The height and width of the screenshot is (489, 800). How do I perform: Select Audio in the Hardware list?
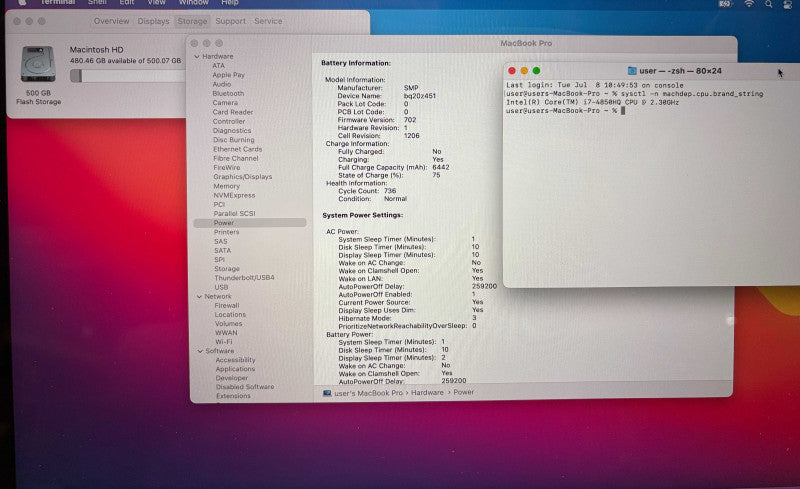(222, 84)
